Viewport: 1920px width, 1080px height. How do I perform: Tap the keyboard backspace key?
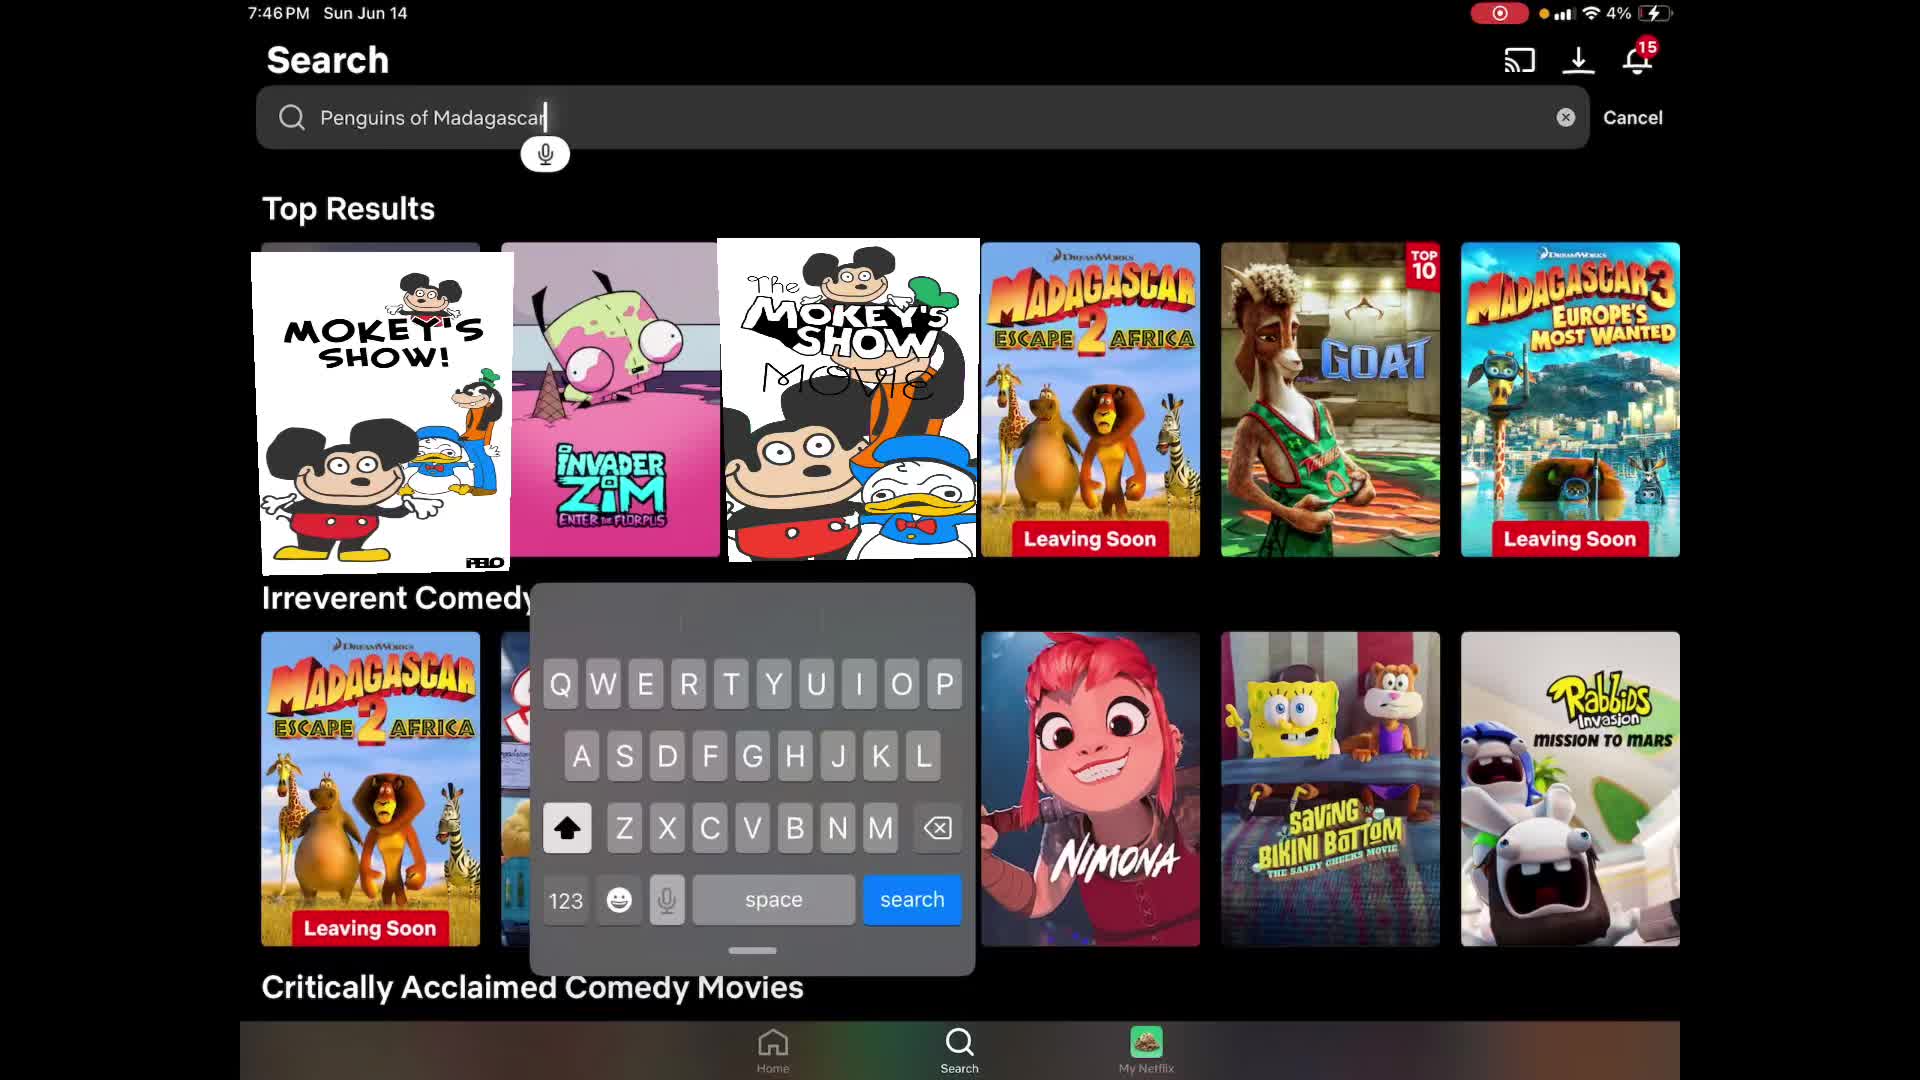click(x=938, y=828)
